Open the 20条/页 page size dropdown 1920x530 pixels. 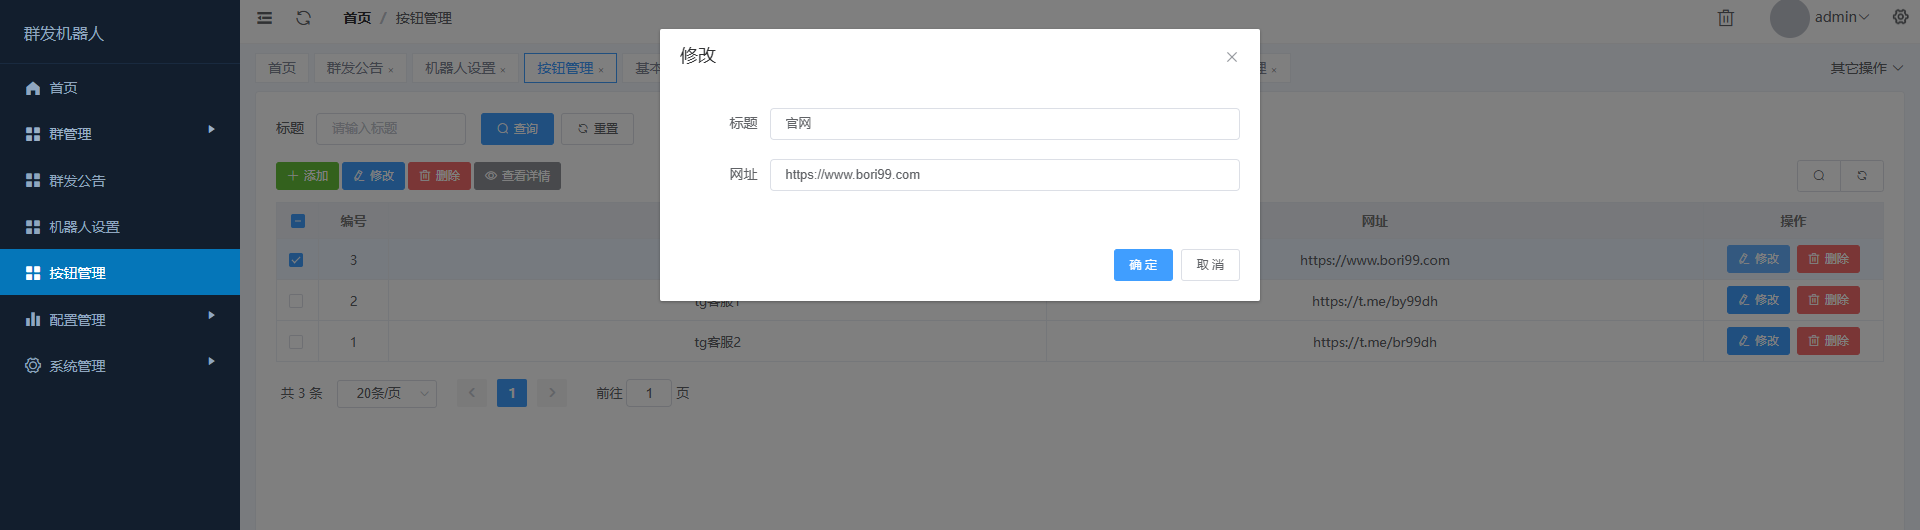coord(387,394)
